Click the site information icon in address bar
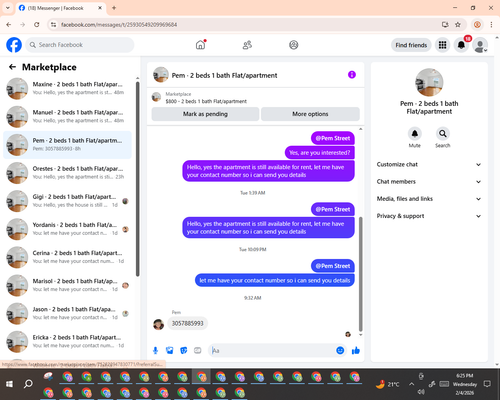This screenshot has height=400, width=500. (53, 24)
